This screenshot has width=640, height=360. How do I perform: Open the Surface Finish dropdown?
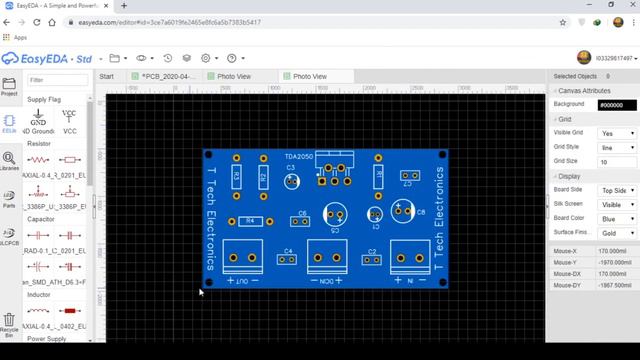point(616,233)
